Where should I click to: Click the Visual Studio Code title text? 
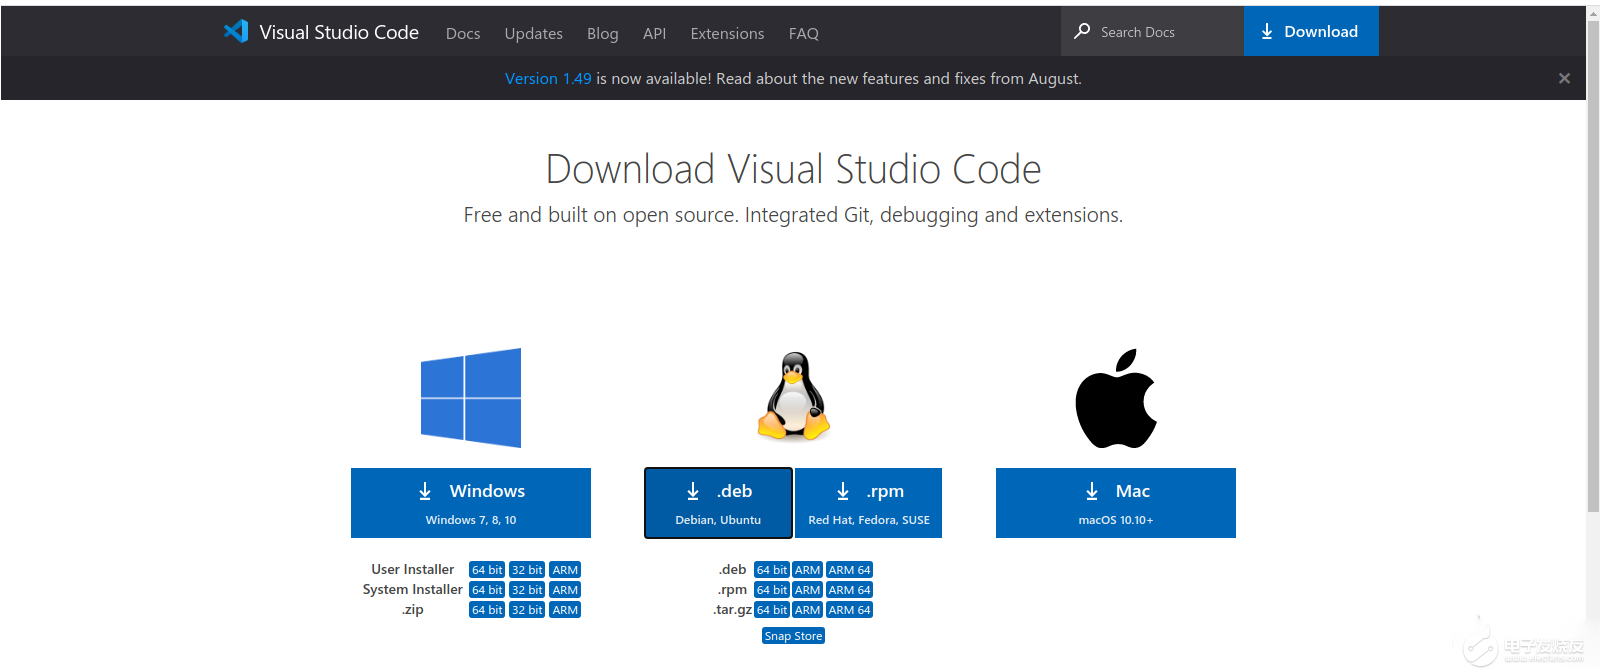339,32
